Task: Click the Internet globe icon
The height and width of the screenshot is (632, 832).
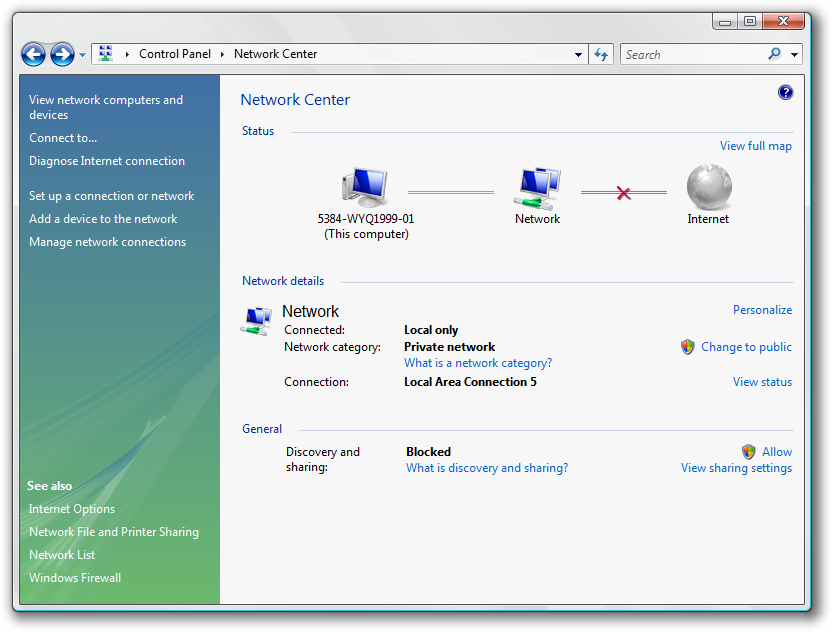Action: [708, 188]
